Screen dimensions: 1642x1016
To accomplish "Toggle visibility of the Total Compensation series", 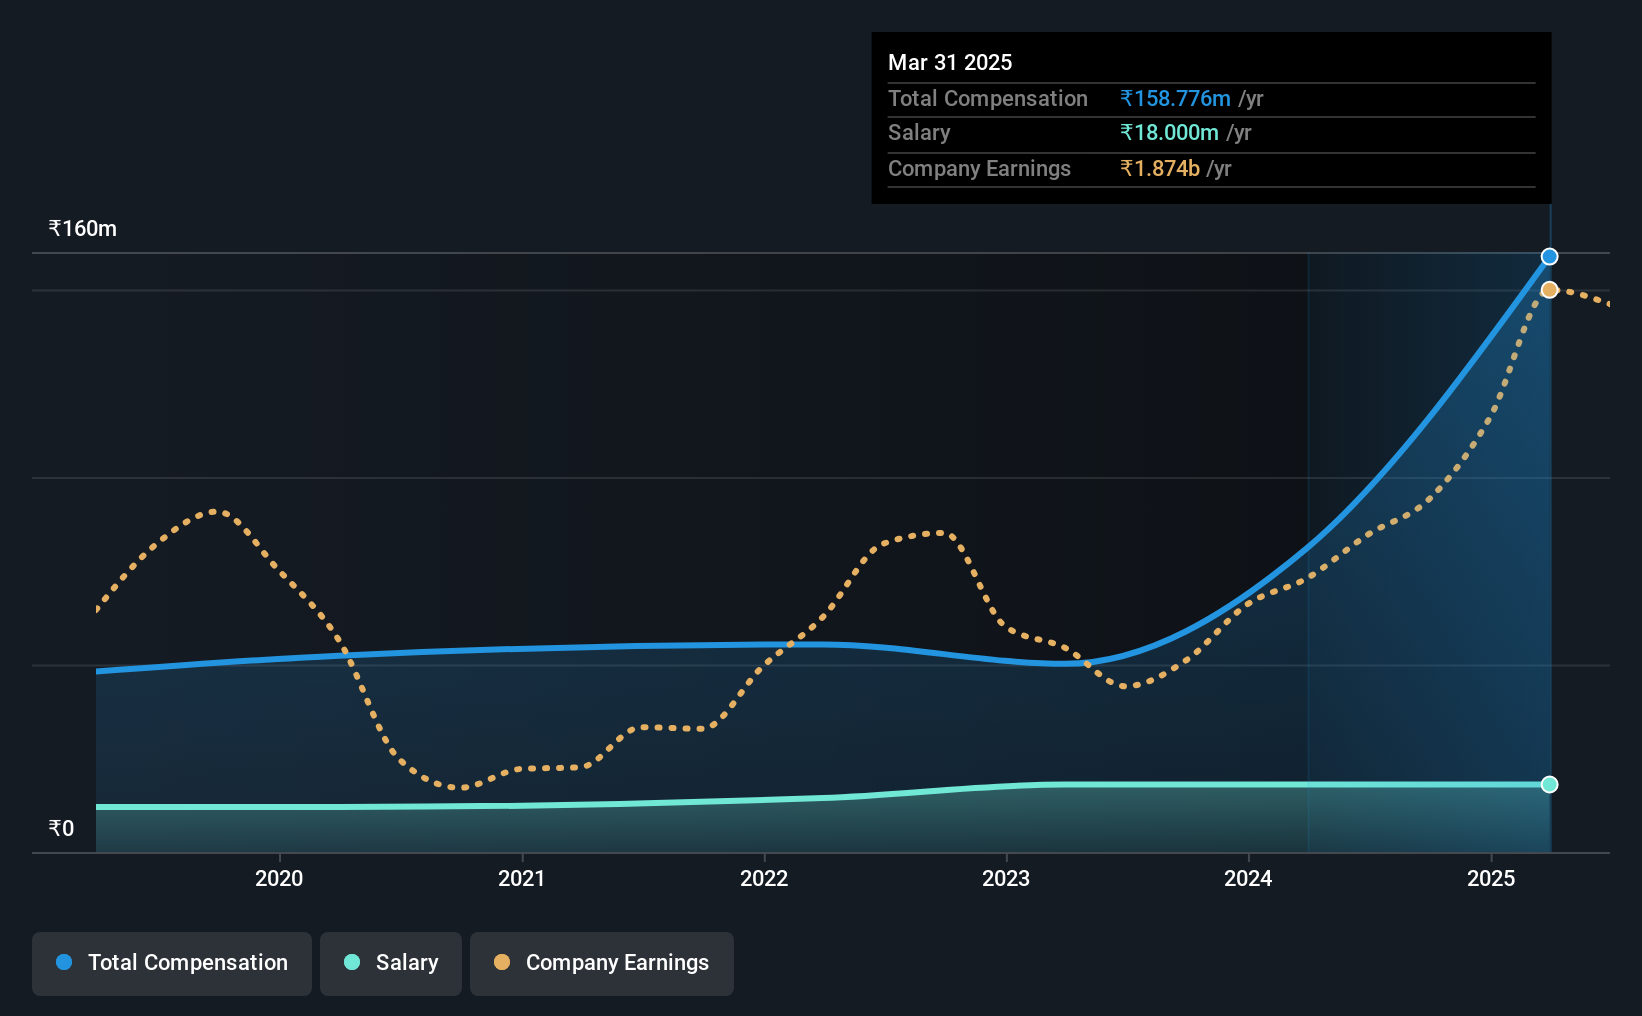I will [171, 963].
